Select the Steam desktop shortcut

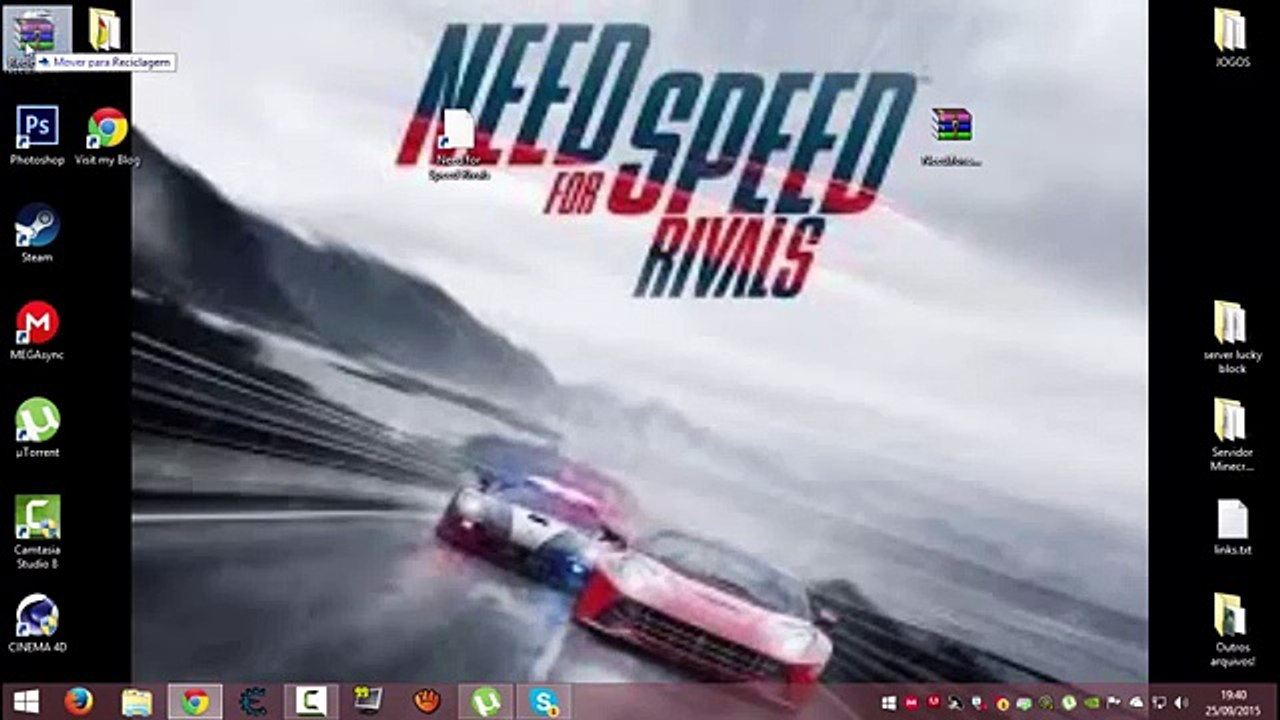[37, 233]
